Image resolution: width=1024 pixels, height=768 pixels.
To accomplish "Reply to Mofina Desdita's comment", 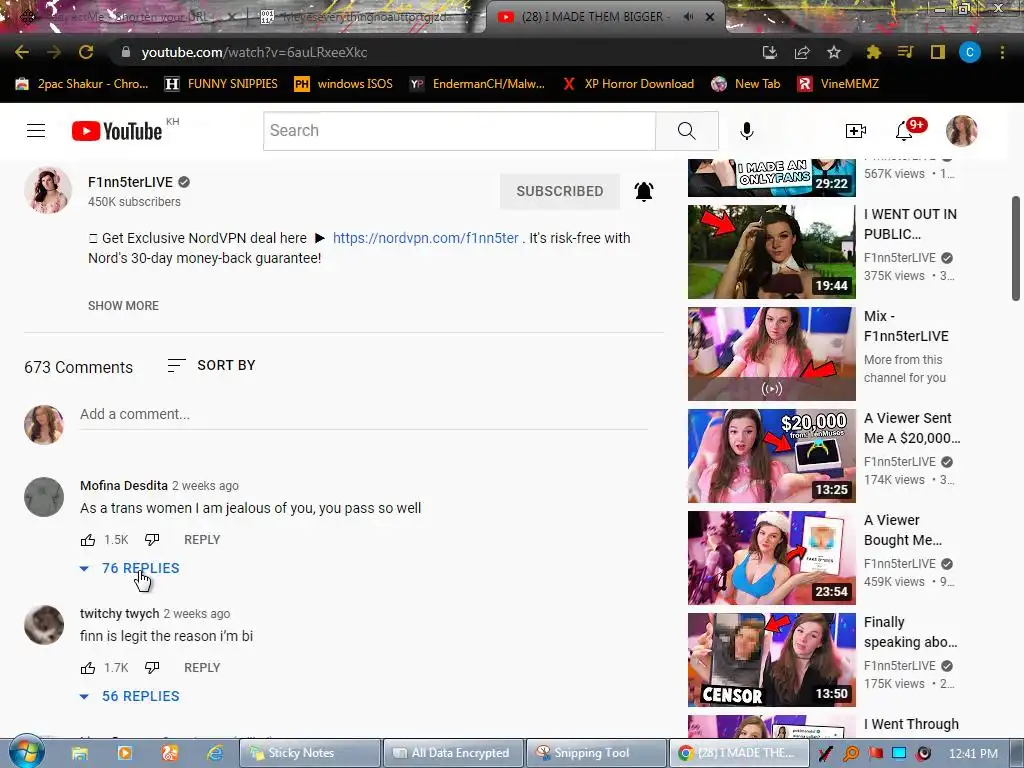I will tap(202, 540).
